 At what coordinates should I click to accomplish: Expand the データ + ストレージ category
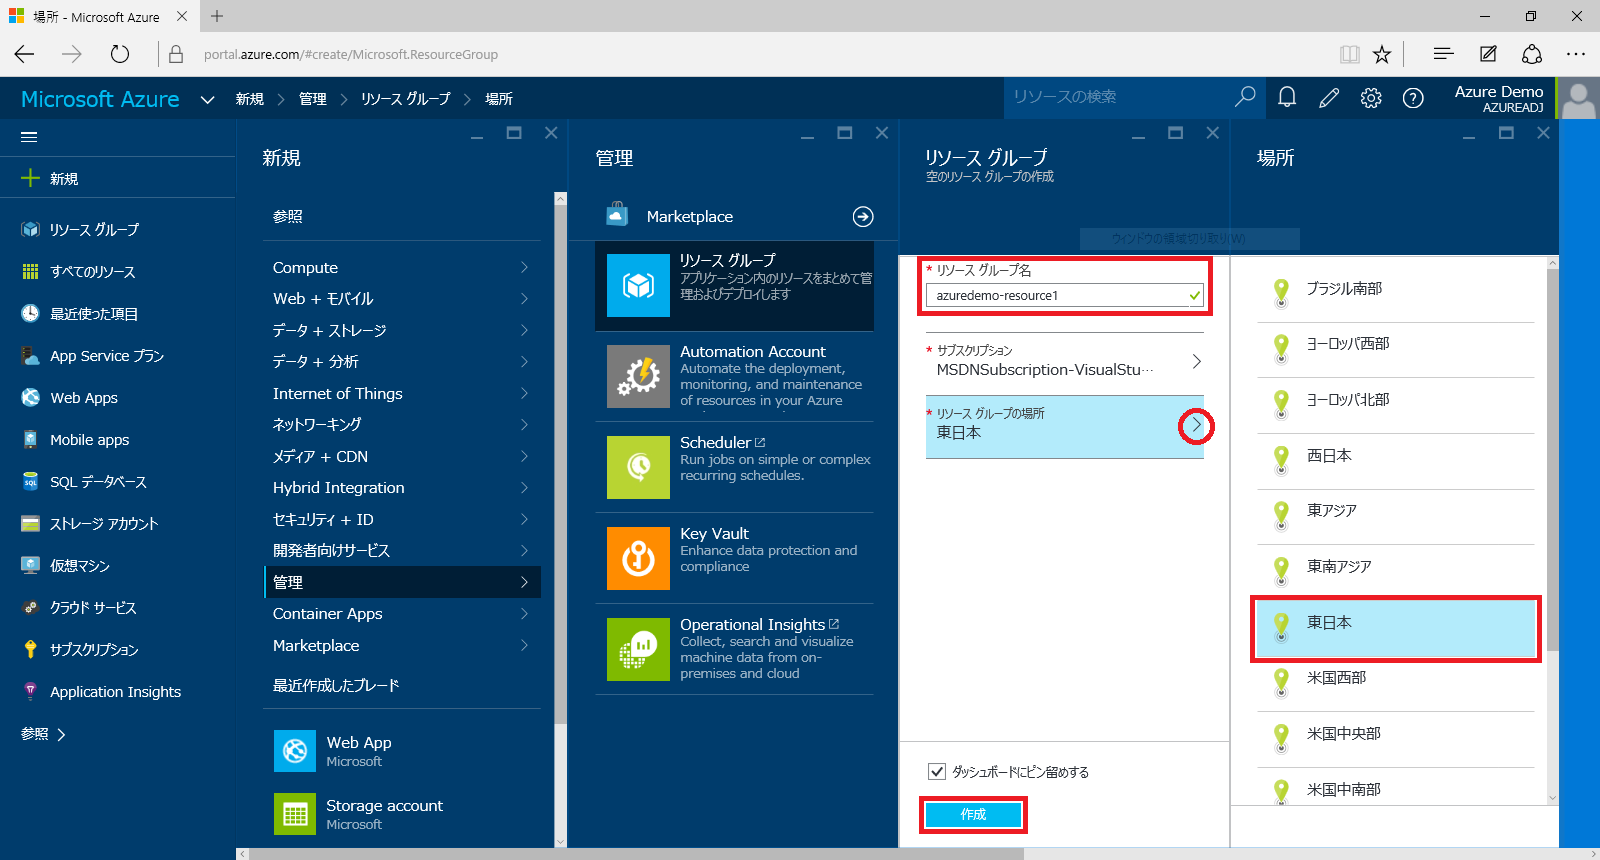pos(402,331)
